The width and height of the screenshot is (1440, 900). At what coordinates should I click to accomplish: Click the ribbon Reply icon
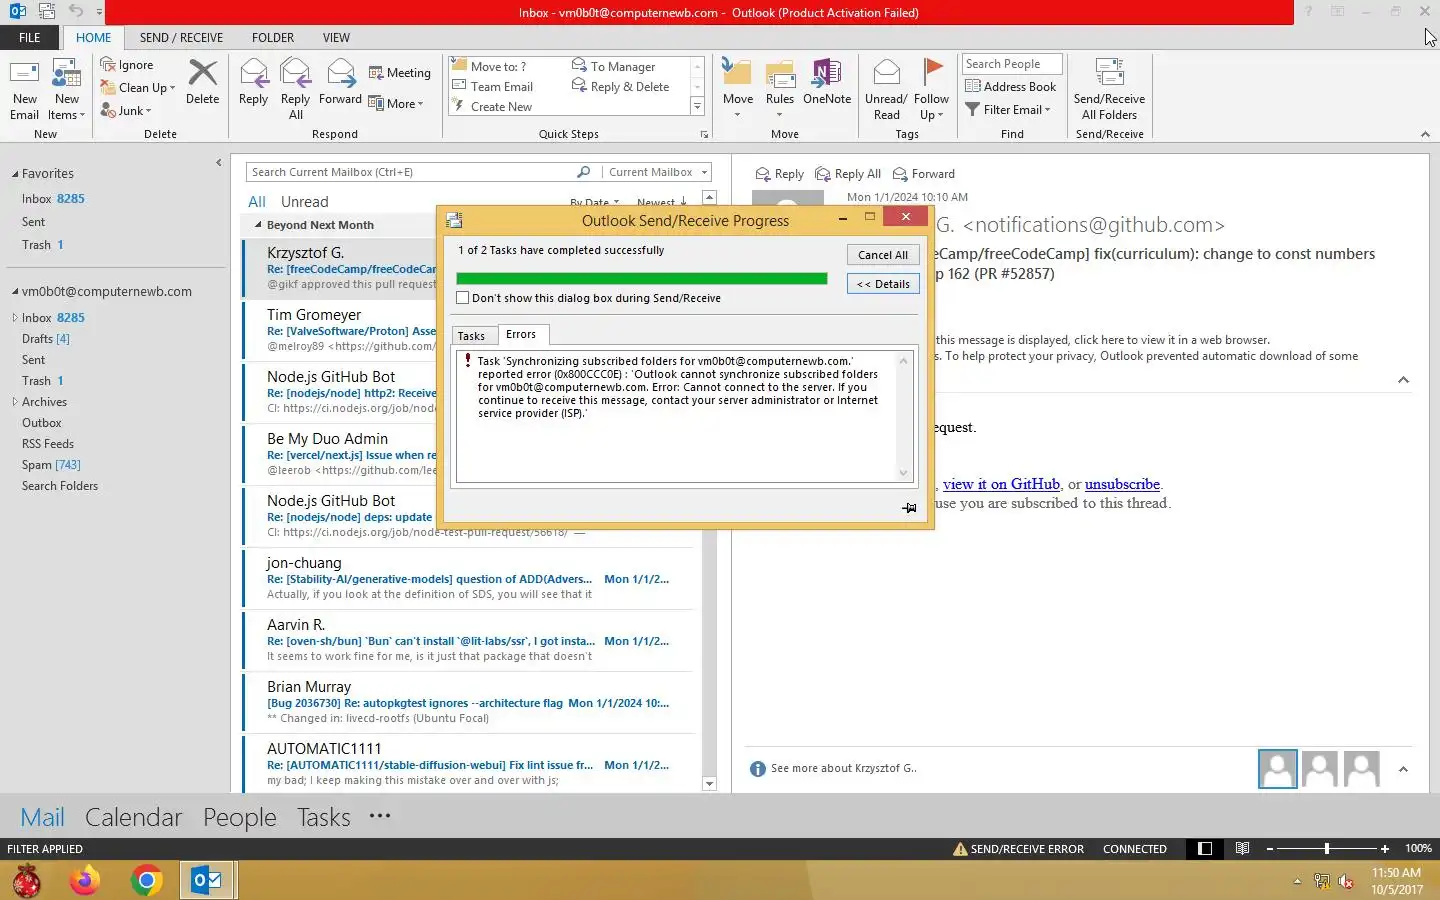253,73
